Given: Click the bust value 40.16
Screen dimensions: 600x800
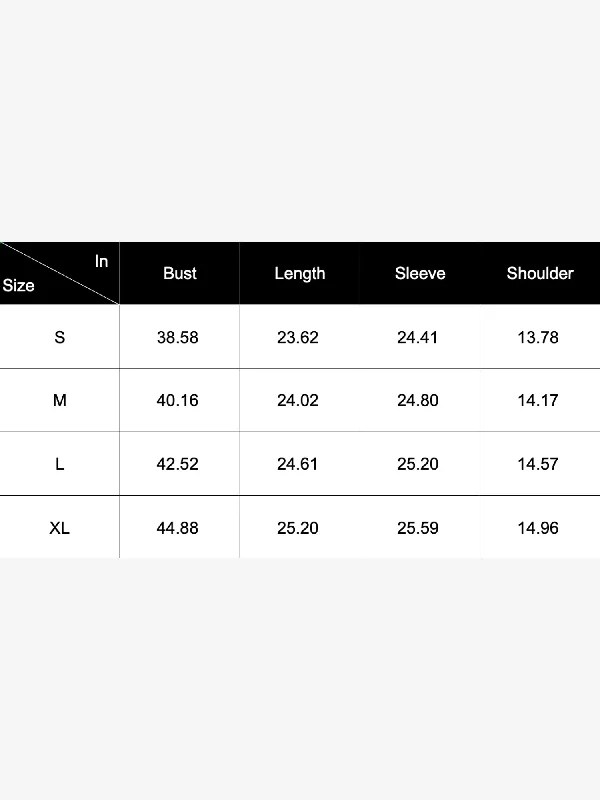Looking at the screenshot, I should coord(178,401).
